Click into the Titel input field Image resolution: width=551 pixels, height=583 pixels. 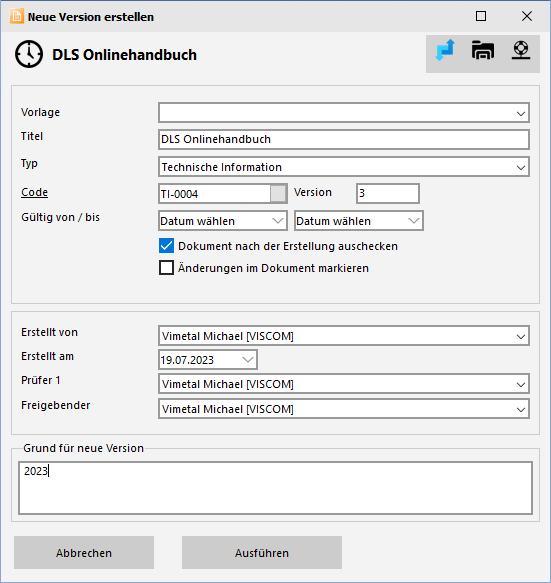pos(344,139)
